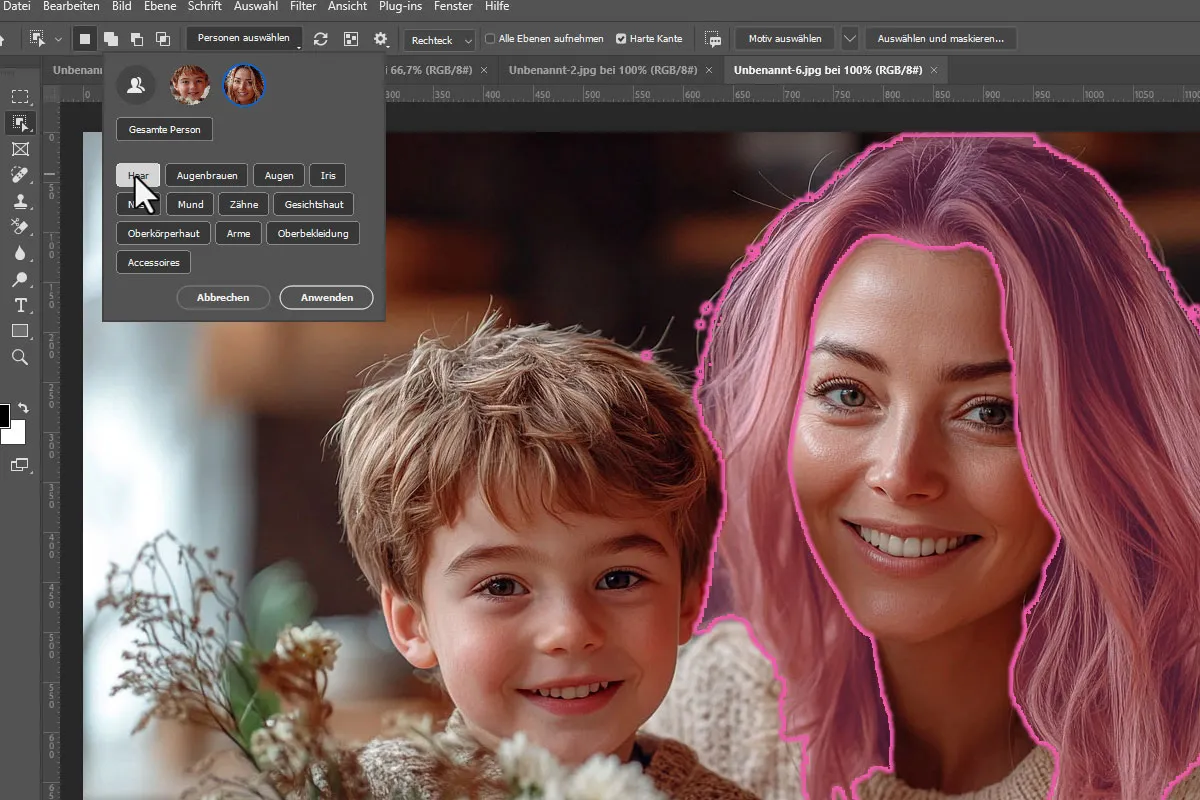Choose the Clone Stamp tool
1200x800 pixels.
tap(19, 201)
